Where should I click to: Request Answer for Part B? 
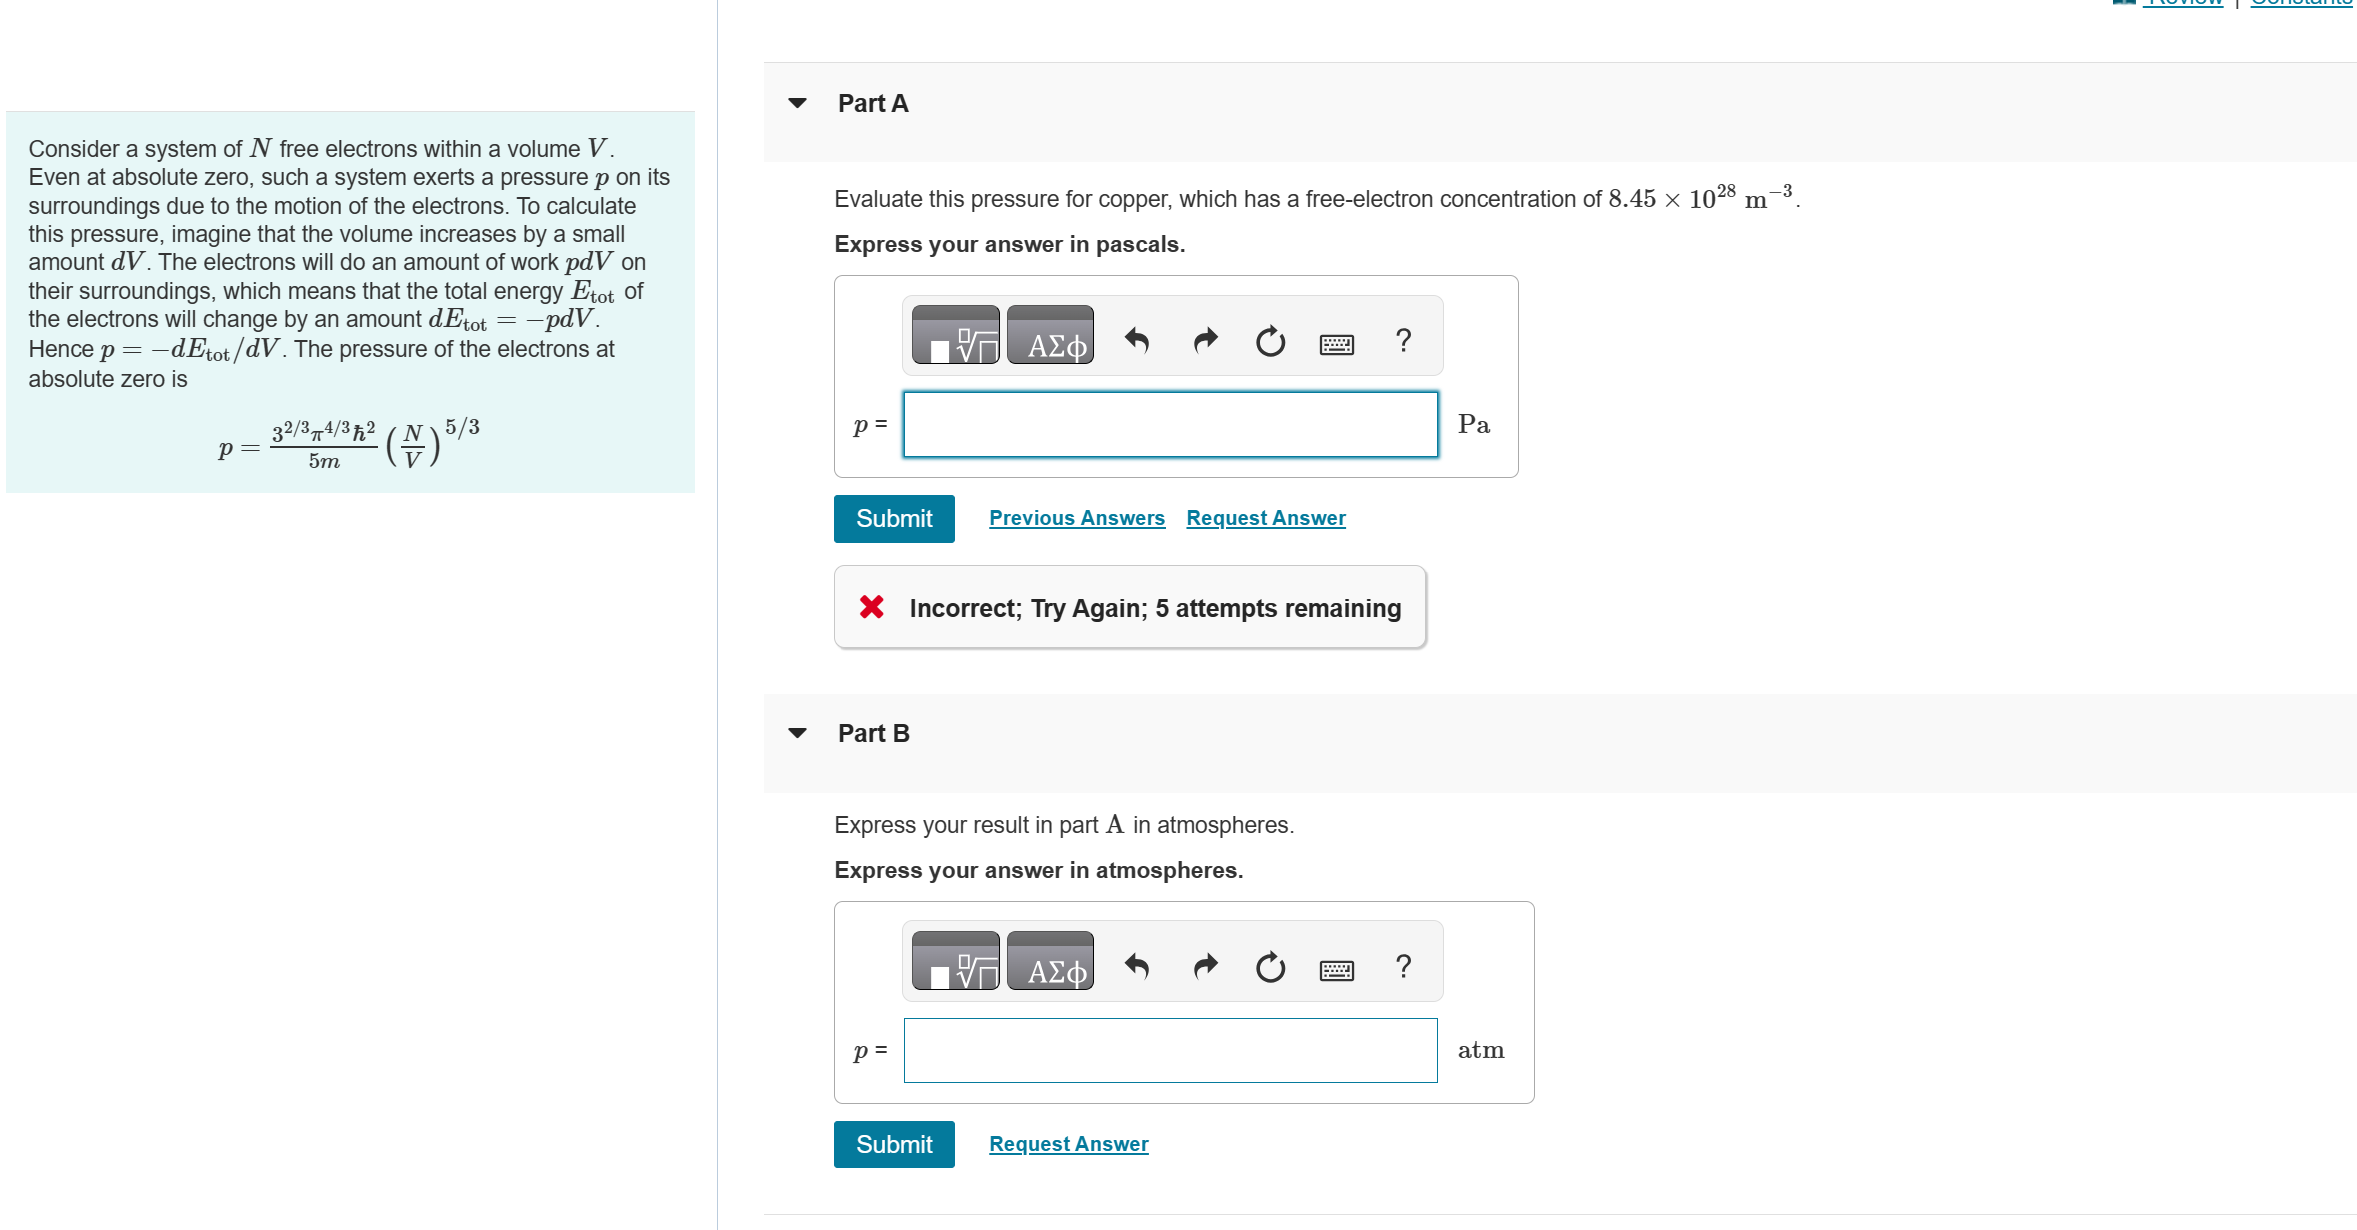click(x=1067, y=1143)
